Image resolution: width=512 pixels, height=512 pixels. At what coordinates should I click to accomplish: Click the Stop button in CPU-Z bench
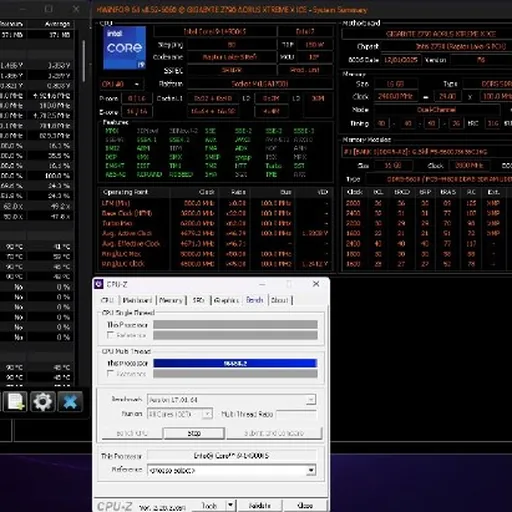click(194, 433)
